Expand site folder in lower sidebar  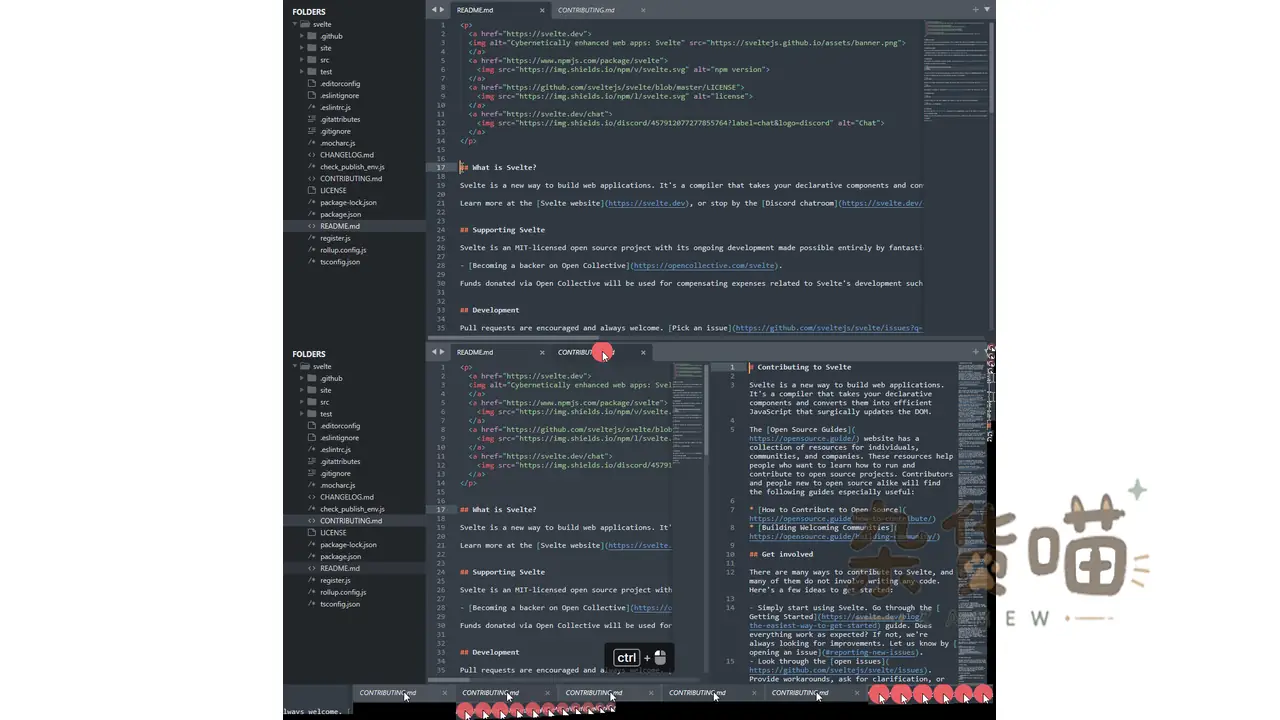[301, 390]
